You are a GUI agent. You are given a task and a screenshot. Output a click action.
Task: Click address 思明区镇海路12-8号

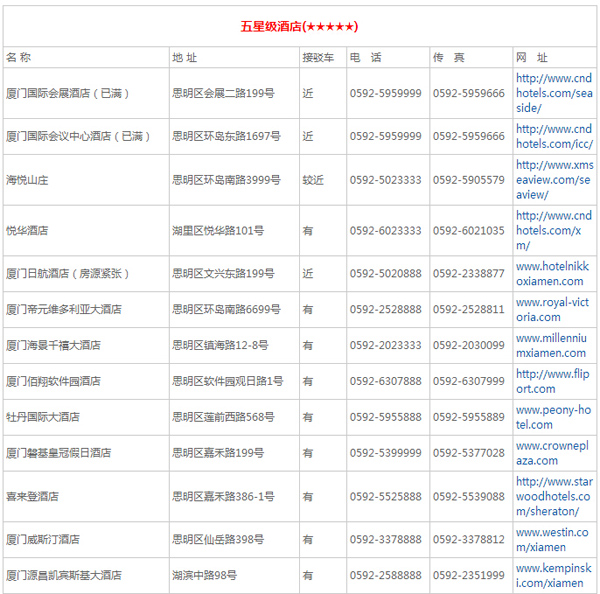coord(220,345)
